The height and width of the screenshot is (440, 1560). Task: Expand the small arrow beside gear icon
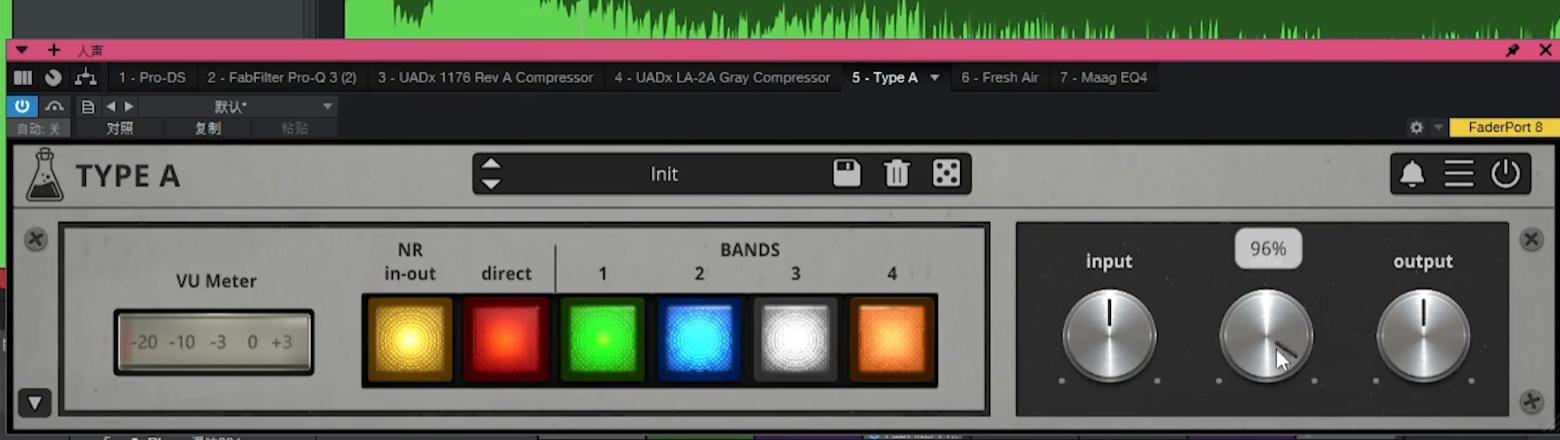[x=1439, y=127]
